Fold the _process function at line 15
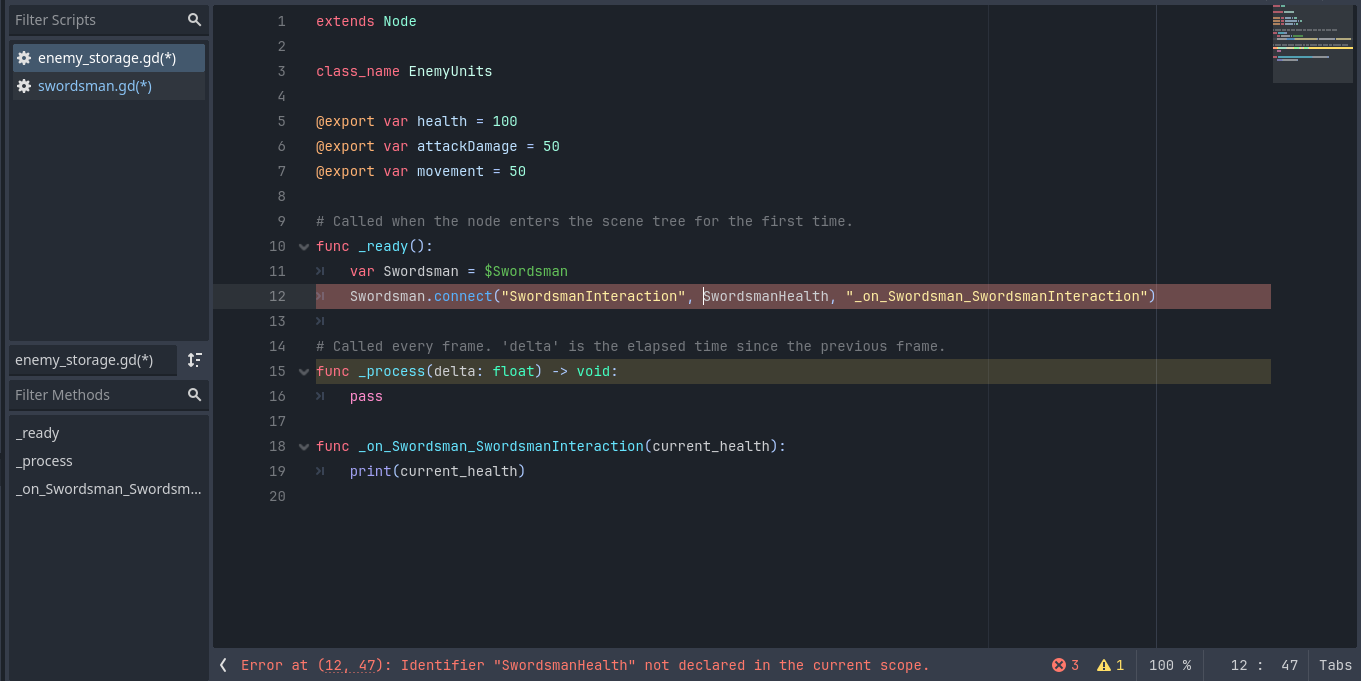Viewport: 1361px width, 681px height. pyautogui.click(x=304, y=372)
